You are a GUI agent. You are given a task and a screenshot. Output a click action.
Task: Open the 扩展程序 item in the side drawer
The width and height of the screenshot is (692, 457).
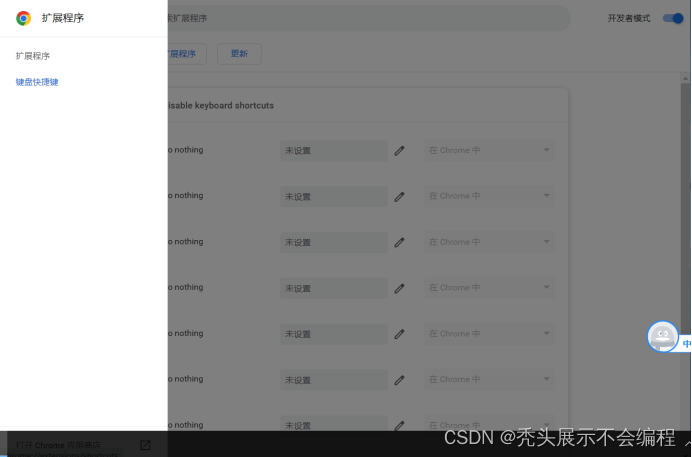[x=33, y=56]
